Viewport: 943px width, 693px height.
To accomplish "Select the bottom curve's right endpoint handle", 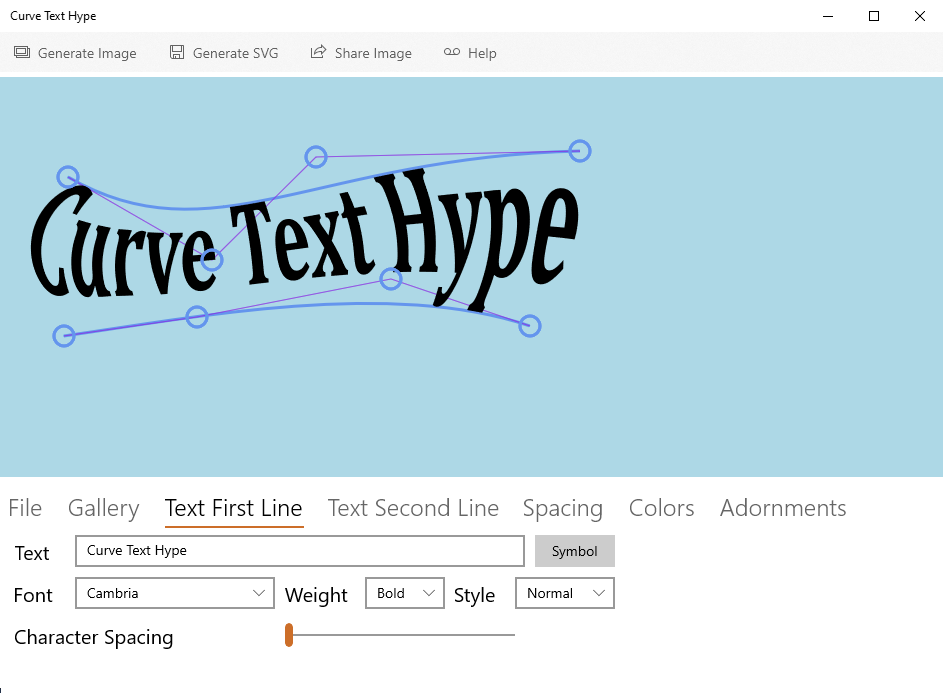I will (x=530, y=326).
